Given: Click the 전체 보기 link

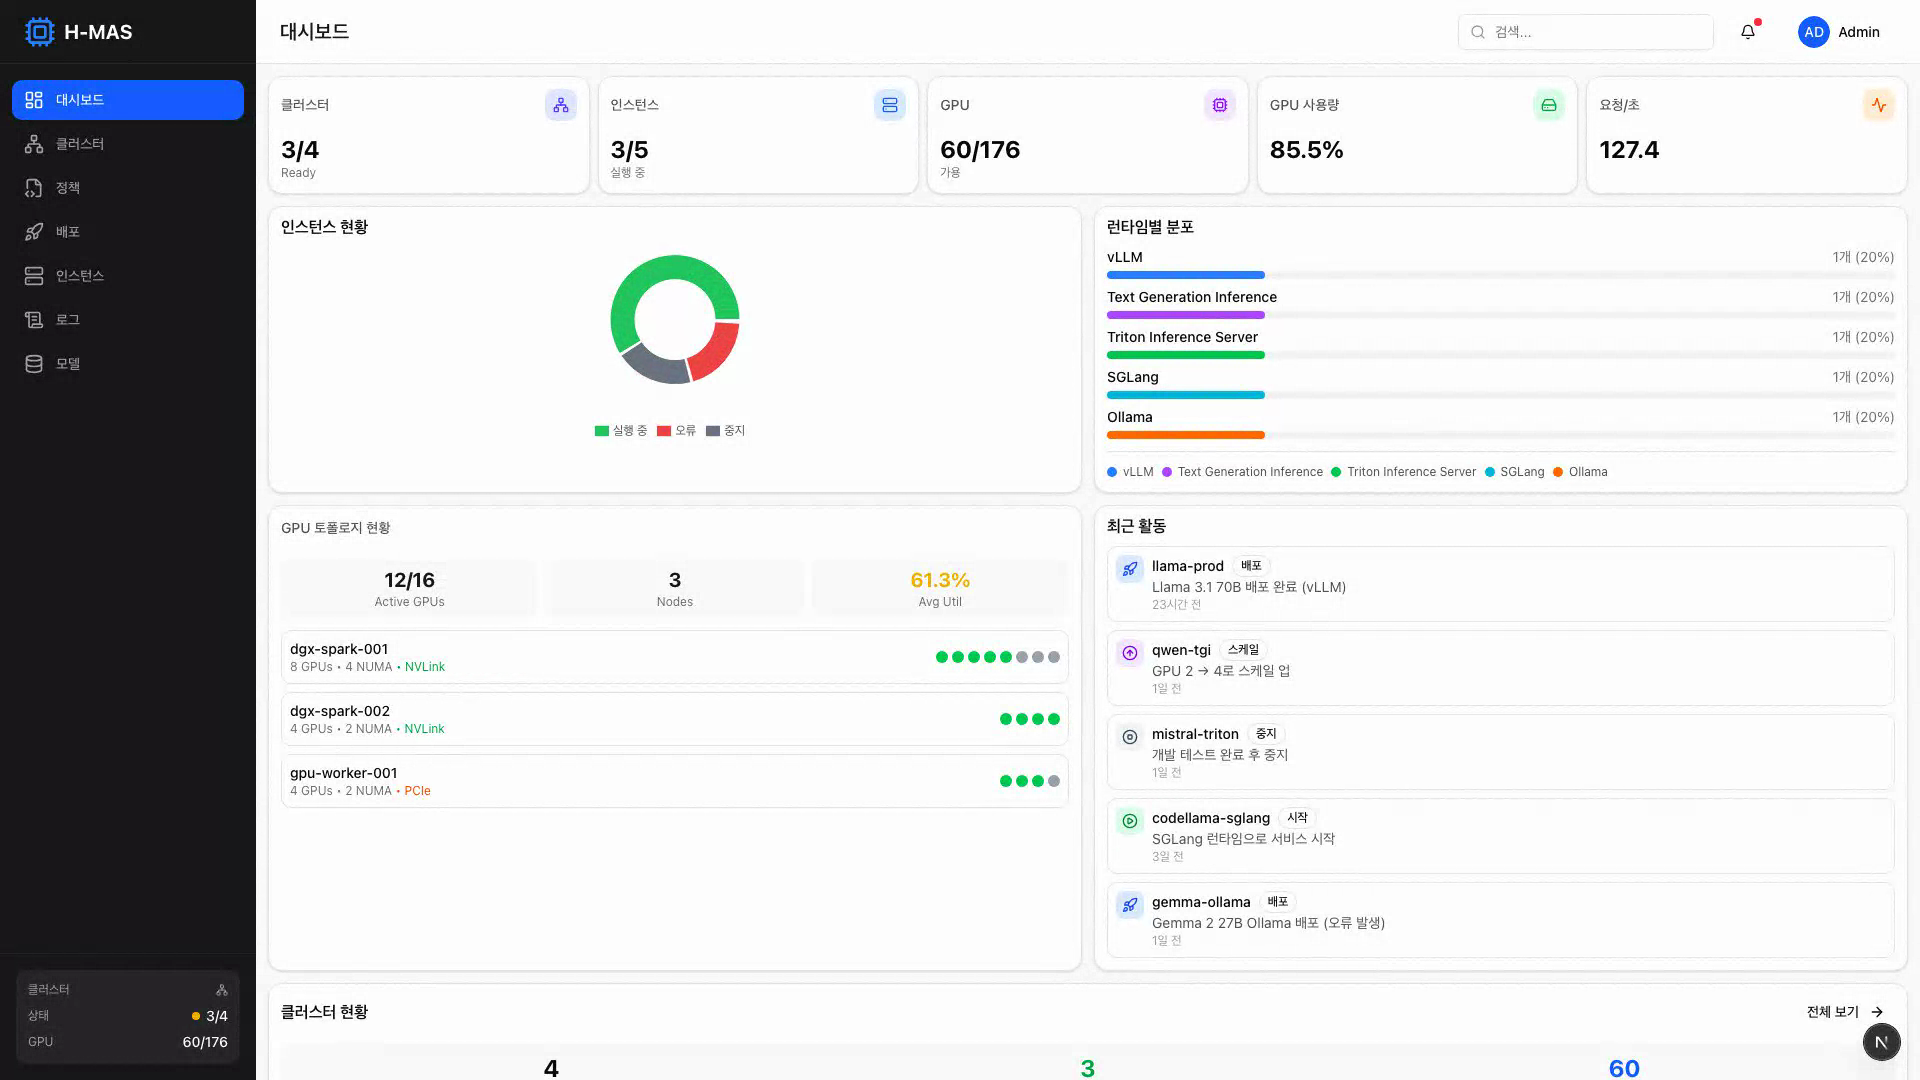Looking at the screenshot, I should tap(1844, 1012).
